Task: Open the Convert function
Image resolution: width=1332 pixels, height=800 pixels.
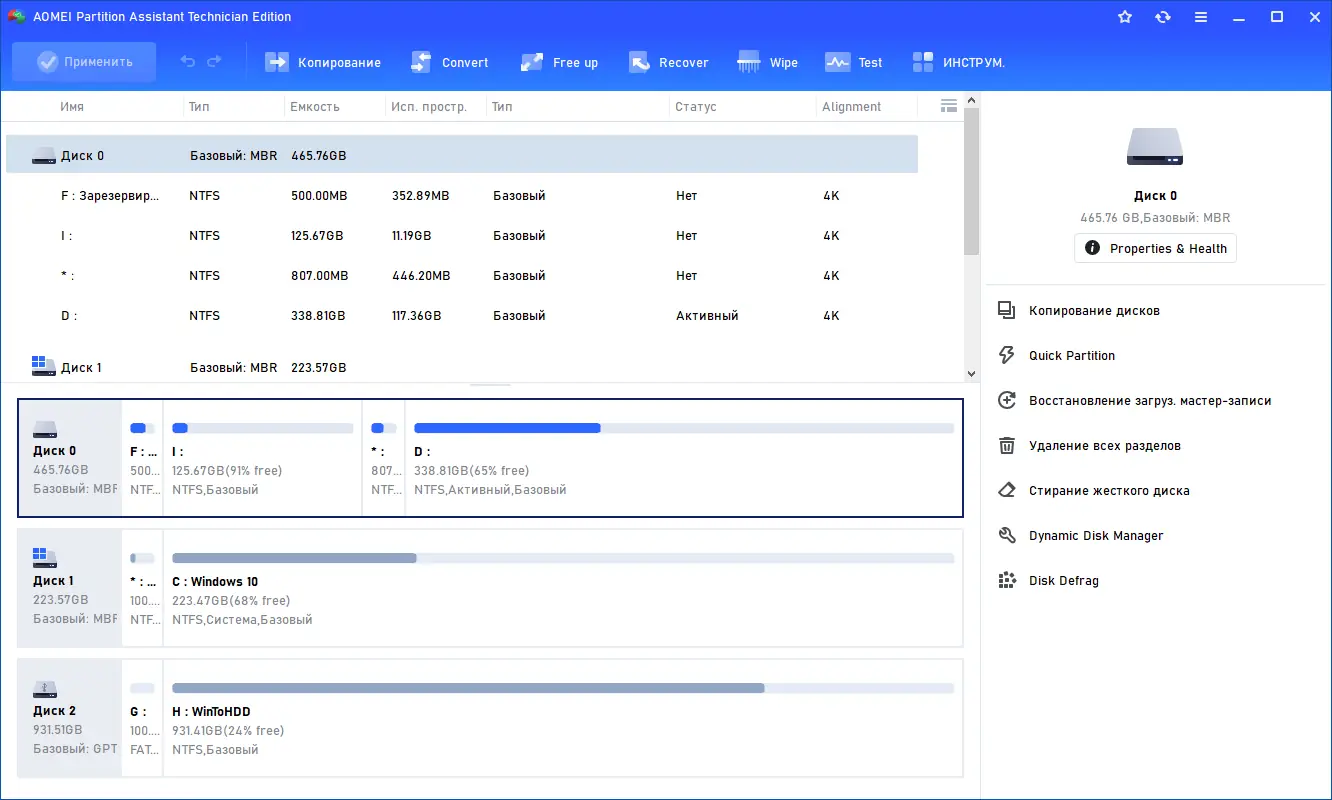Action: tap(449, 62)
